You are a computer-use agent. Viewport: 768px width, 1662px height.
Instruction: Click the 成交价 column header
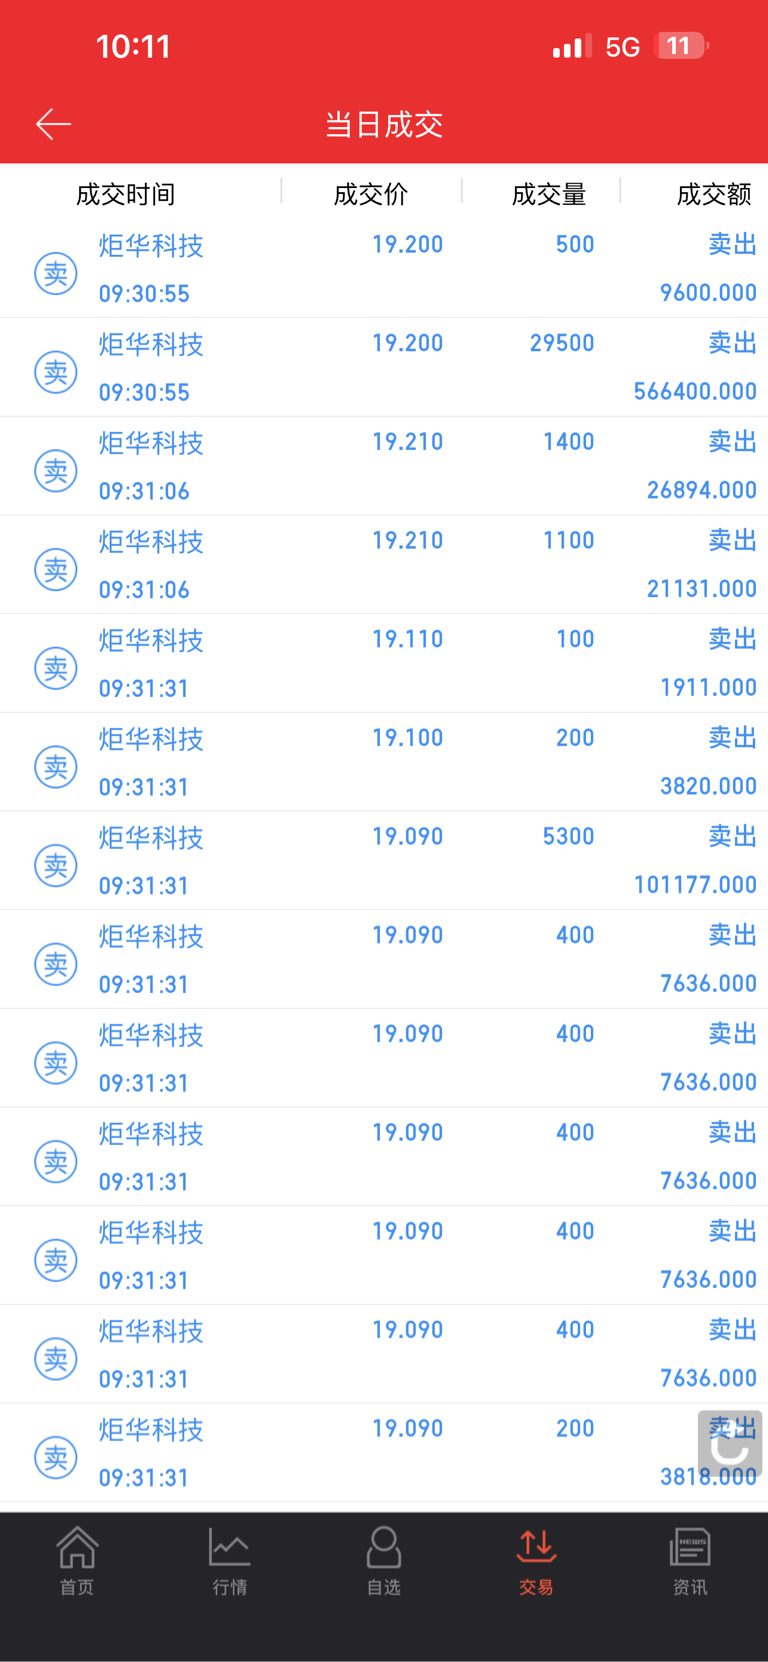tap(371, 194)
